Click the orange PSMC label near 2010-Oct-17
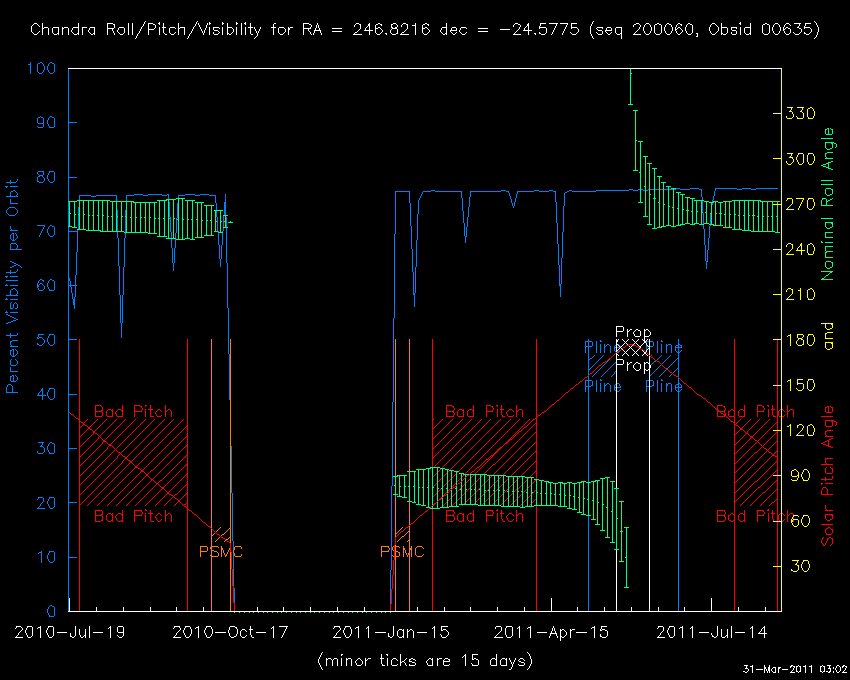Image resolution: width=850 pixels, height=680 pixels. click(221, 552)
